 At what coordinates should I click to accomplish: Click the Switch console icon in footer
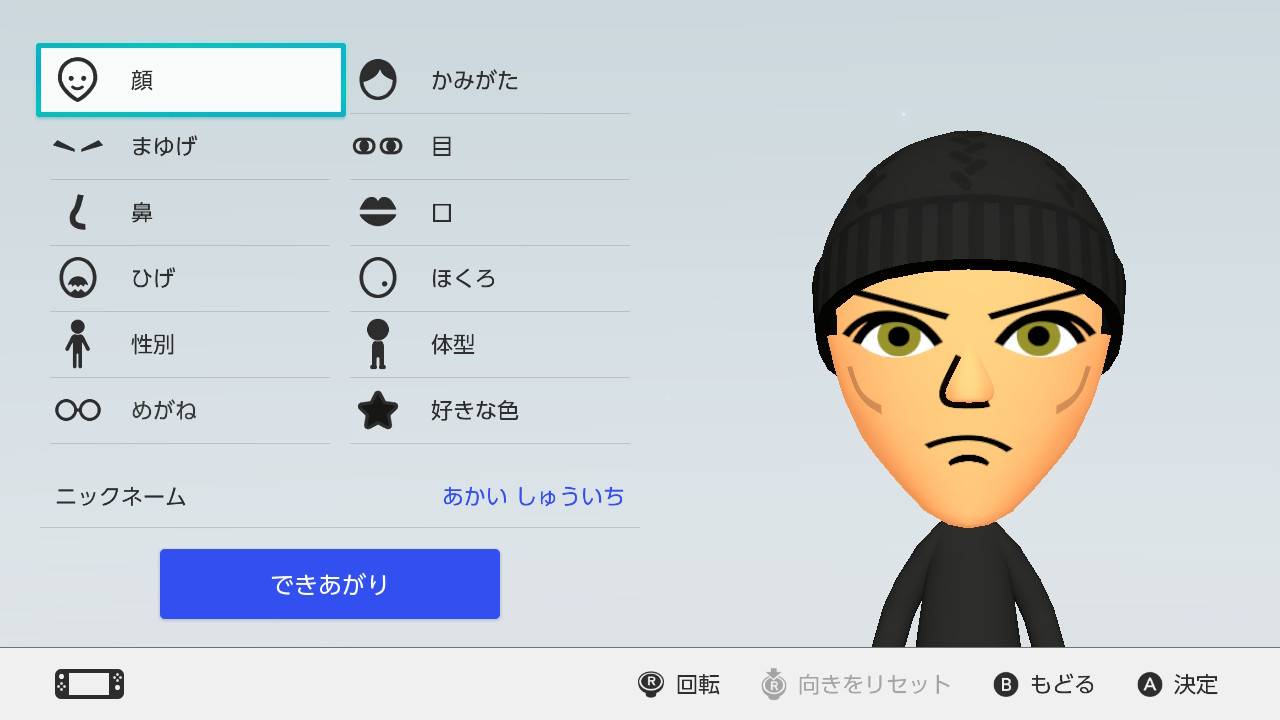click(89, 684)
